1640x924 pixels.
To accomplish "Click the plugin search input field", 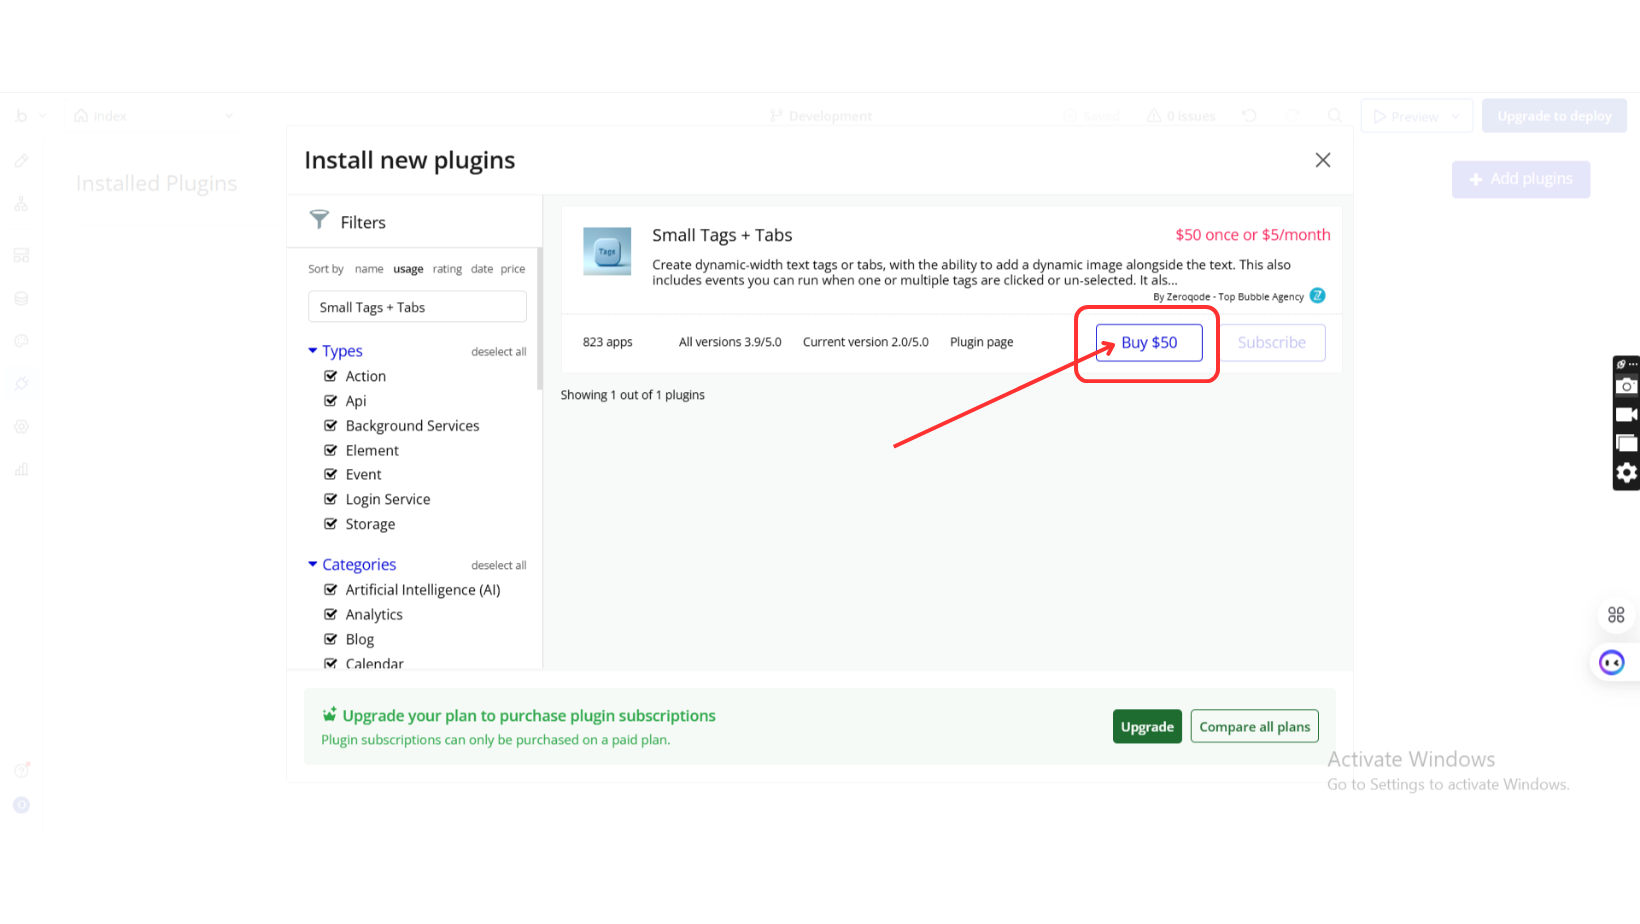I will (x=417, y=307).
